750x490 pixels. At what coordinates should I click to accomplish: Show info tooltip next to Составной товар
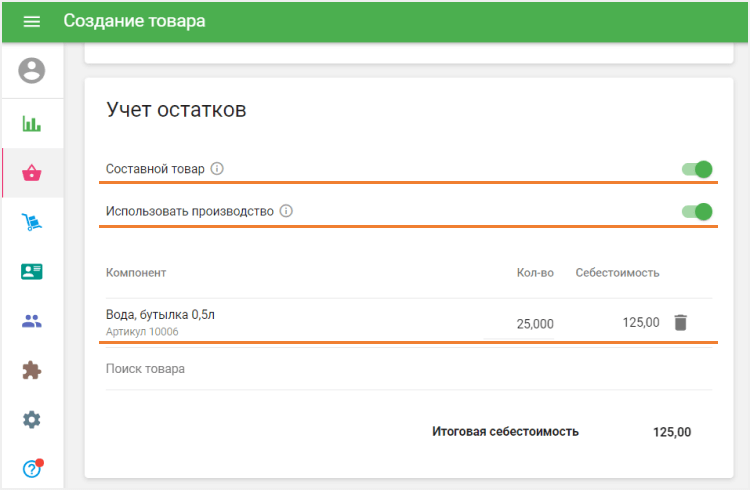[217, 168]
